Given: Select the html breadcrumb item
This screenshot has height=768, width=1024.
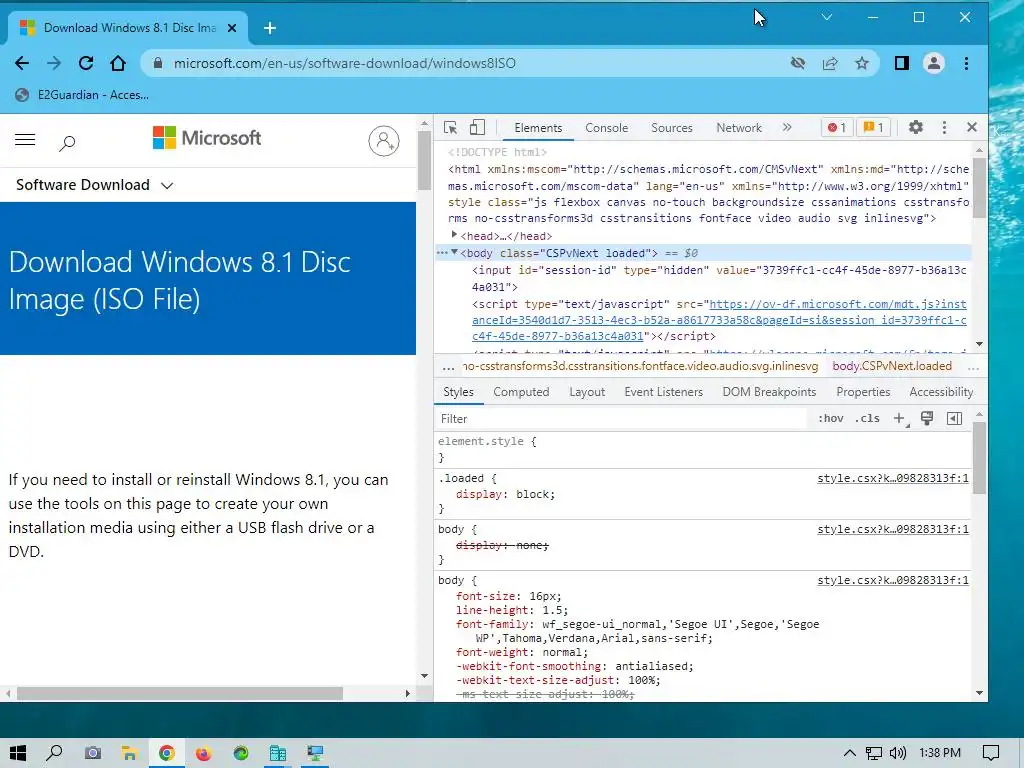Looking at the screenshot, I should pyautogui.click(x=640, y=366).
